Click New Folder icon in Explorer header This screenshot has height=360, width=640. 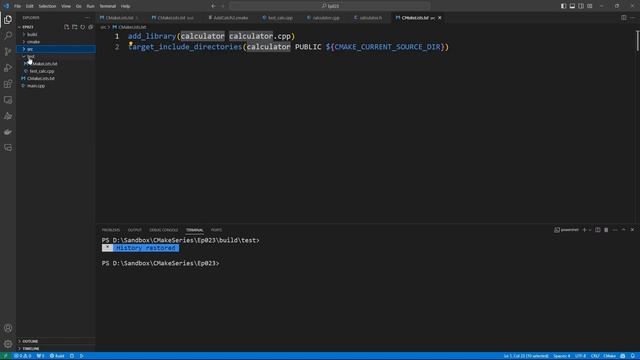tap(75, 27)
